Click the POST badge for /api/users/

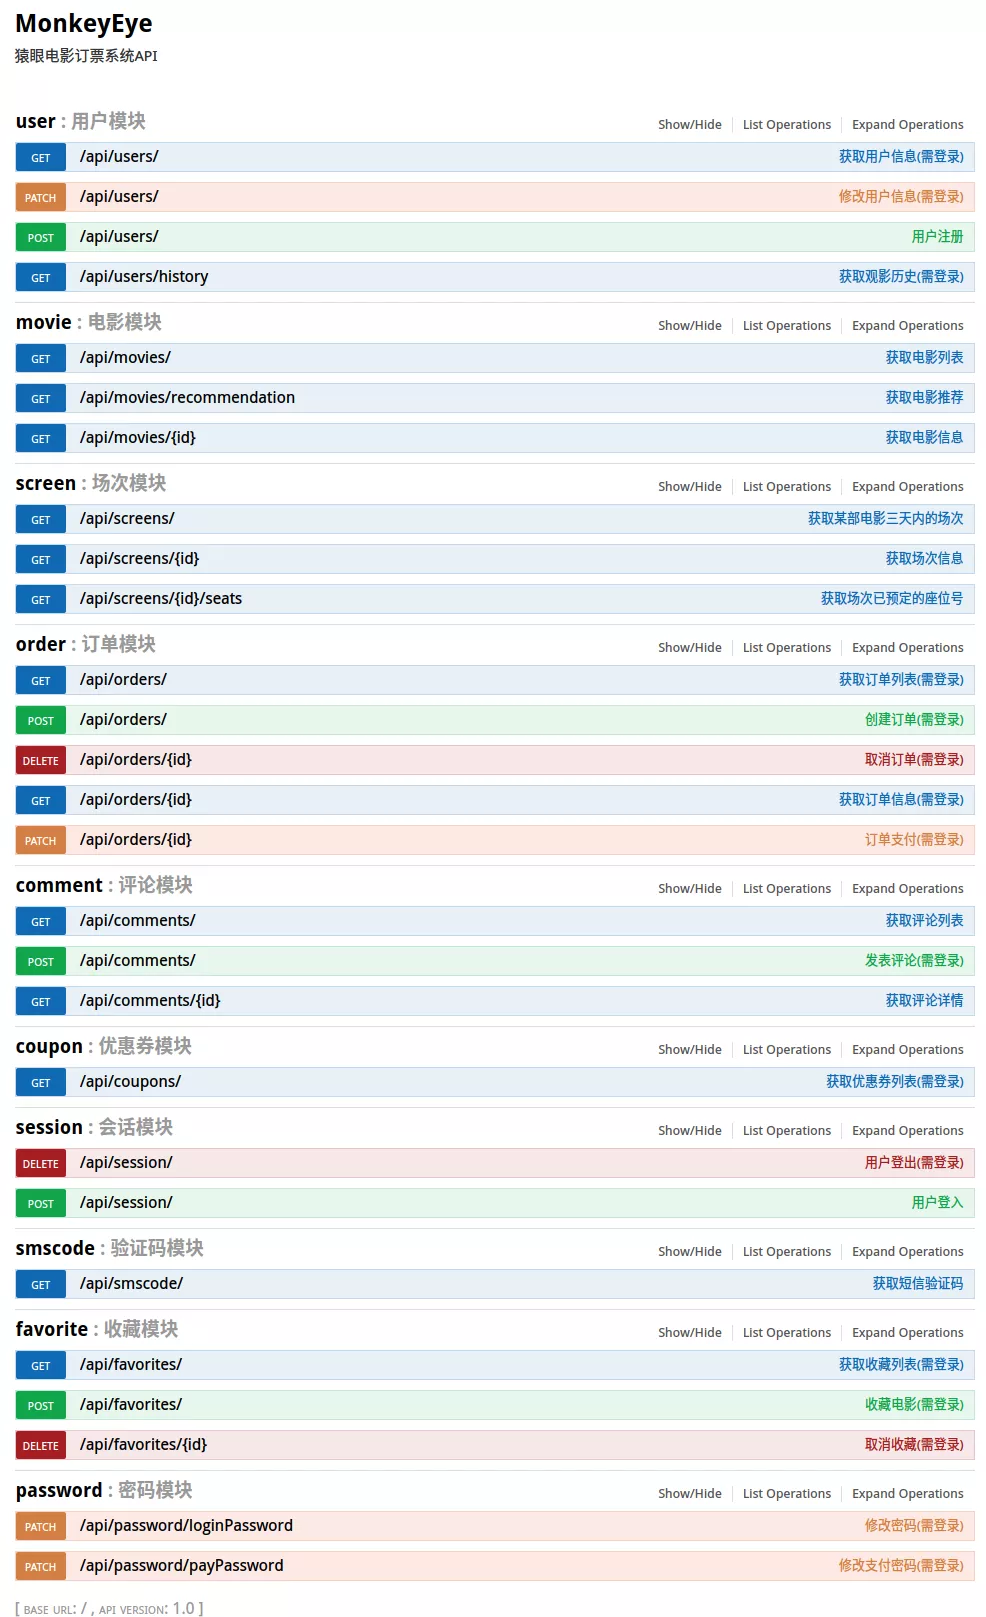[x=41, y=238]
